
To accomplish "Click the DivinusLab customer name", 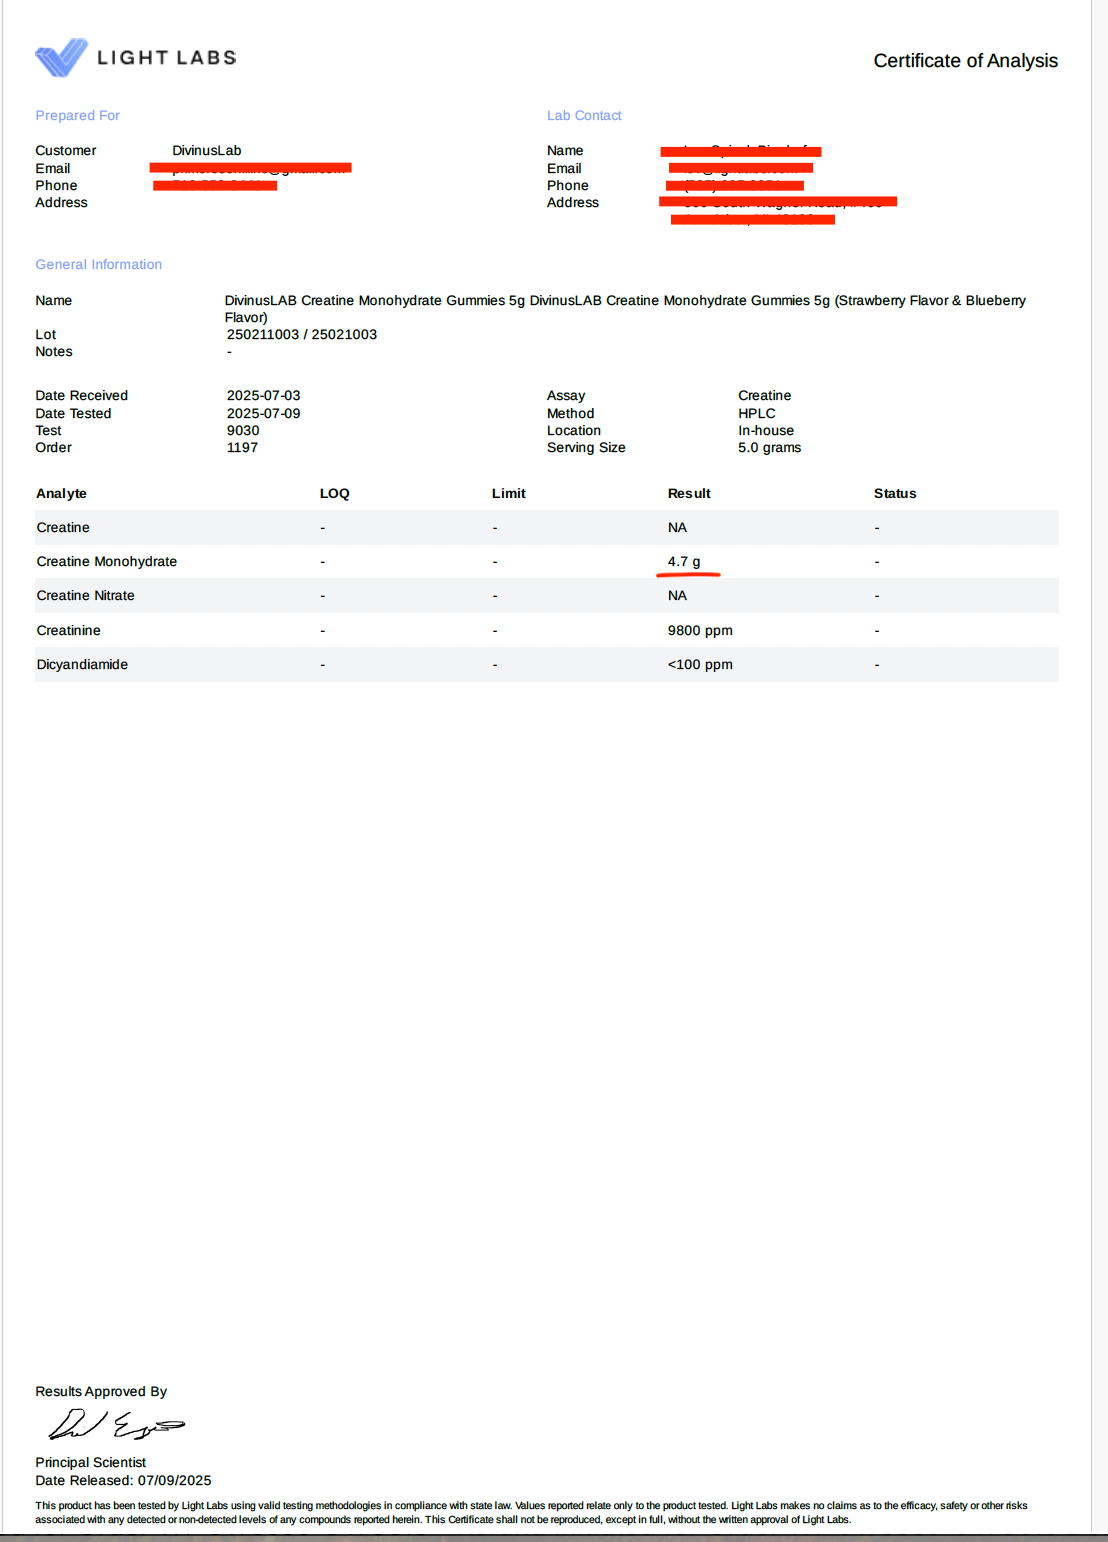I will (x=206, y=151).
